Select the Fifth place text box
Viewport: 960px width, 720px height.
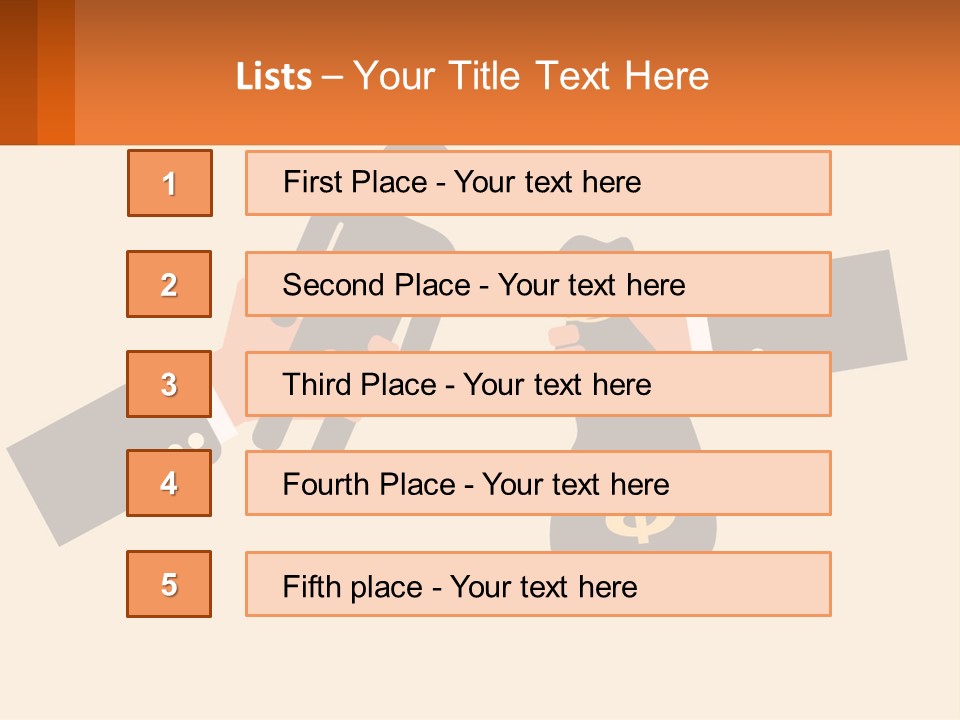[538, 584]
